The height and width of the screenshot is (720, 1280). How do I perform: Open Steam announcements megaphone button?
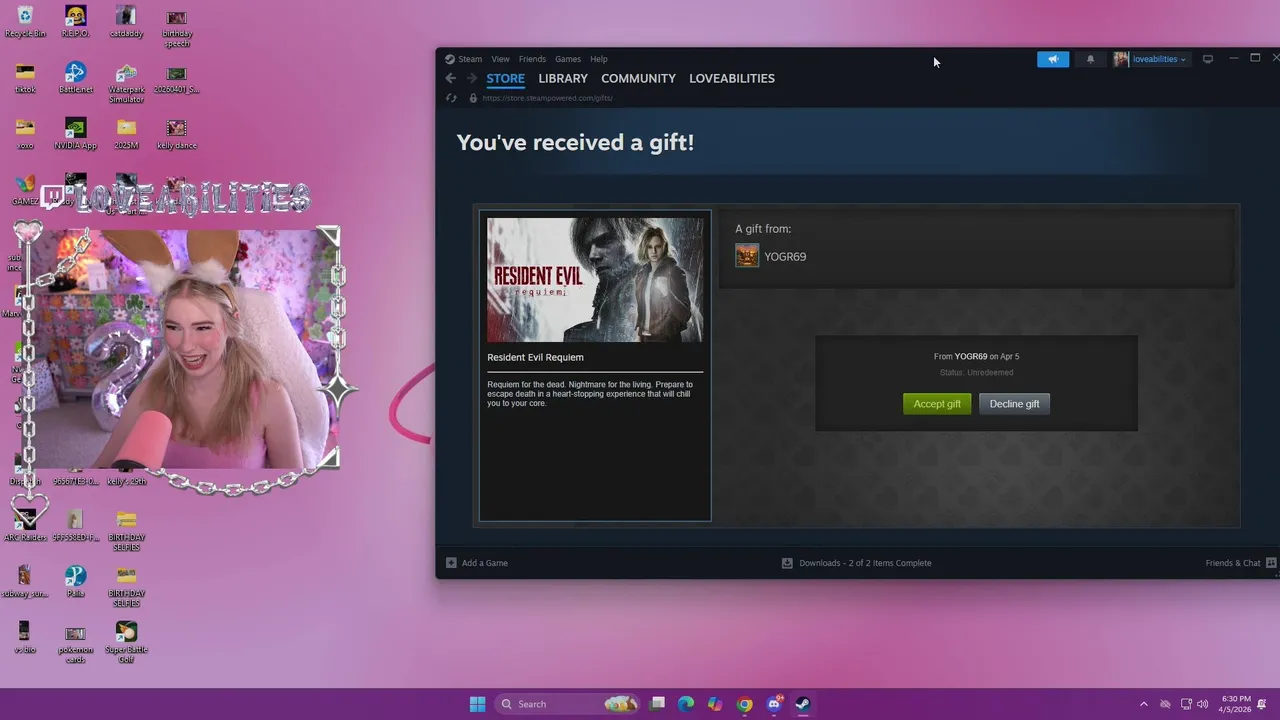1053,59
